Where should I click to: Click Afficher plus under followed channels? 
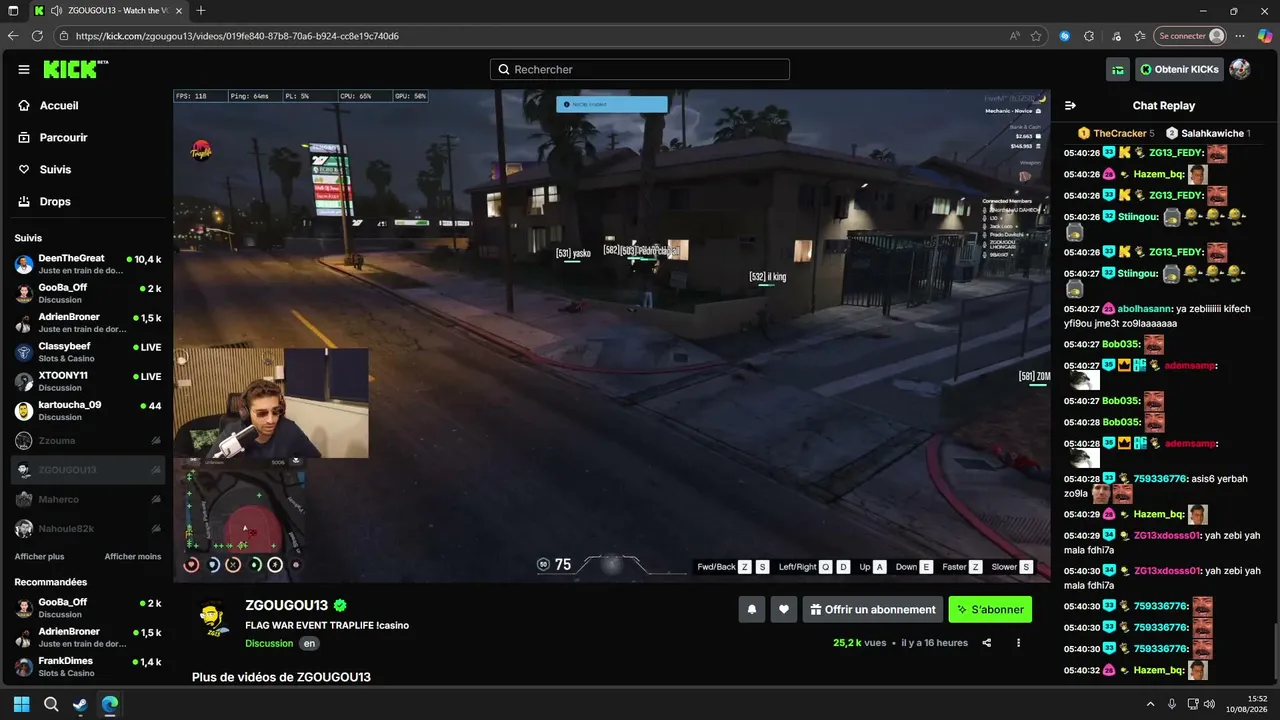point(39,556)
